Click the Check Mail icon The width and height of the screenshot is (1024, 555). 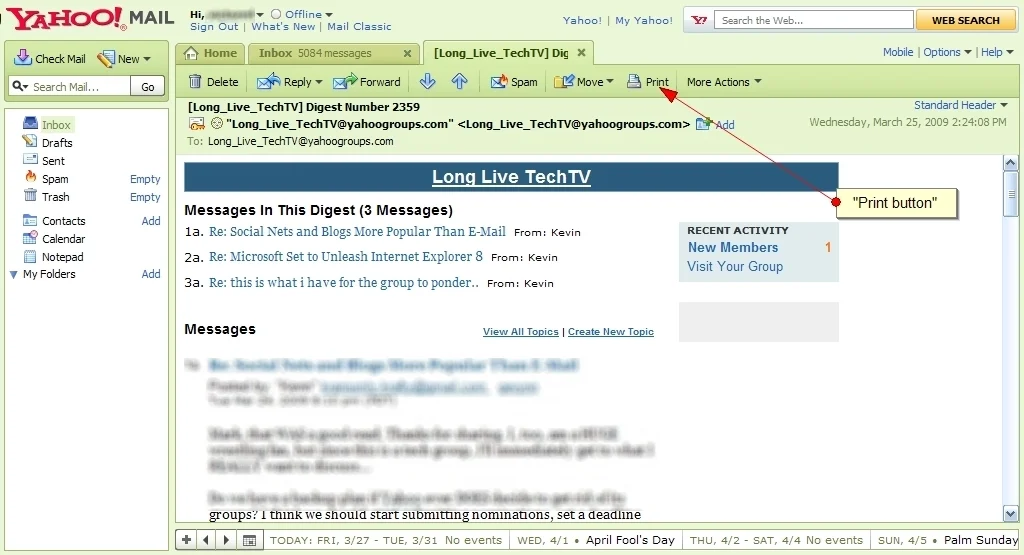[23, 57]
